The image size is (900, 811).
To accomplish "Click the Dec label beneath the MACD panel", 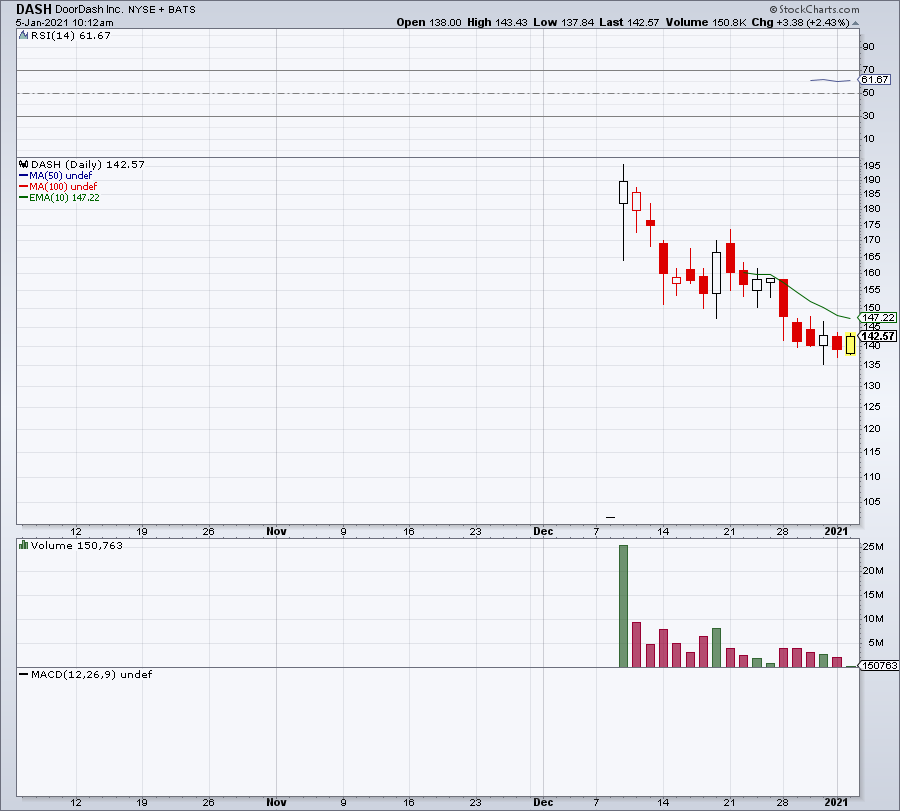I will point(543,802).
